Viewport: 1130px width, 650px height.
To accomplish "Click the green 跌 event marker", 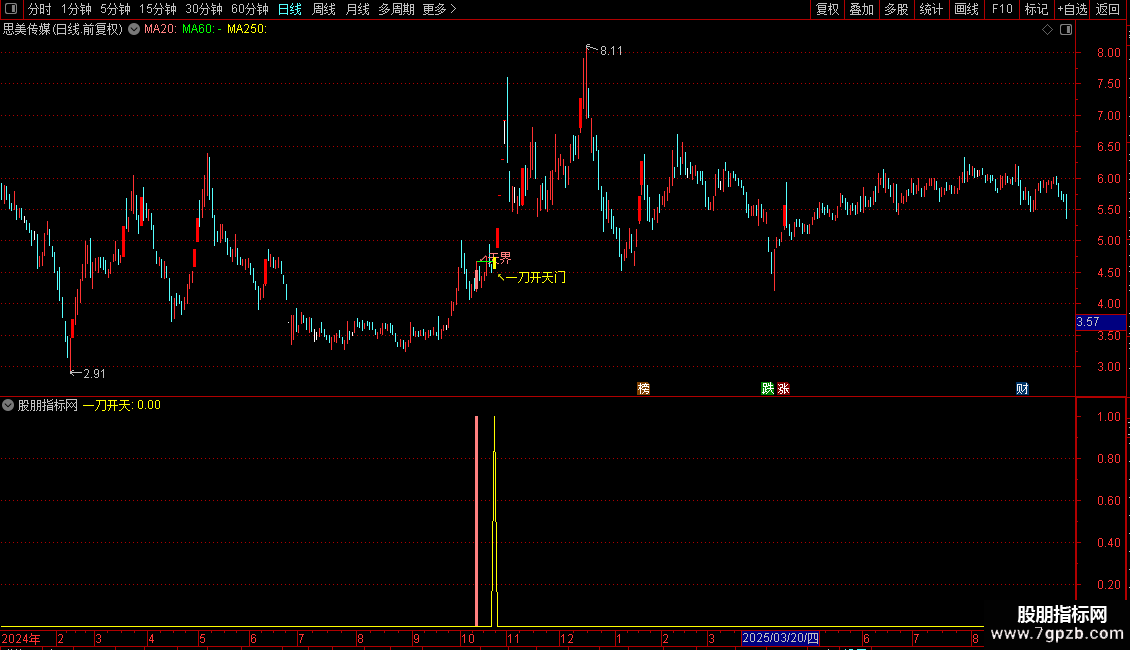I will point(768,388).
